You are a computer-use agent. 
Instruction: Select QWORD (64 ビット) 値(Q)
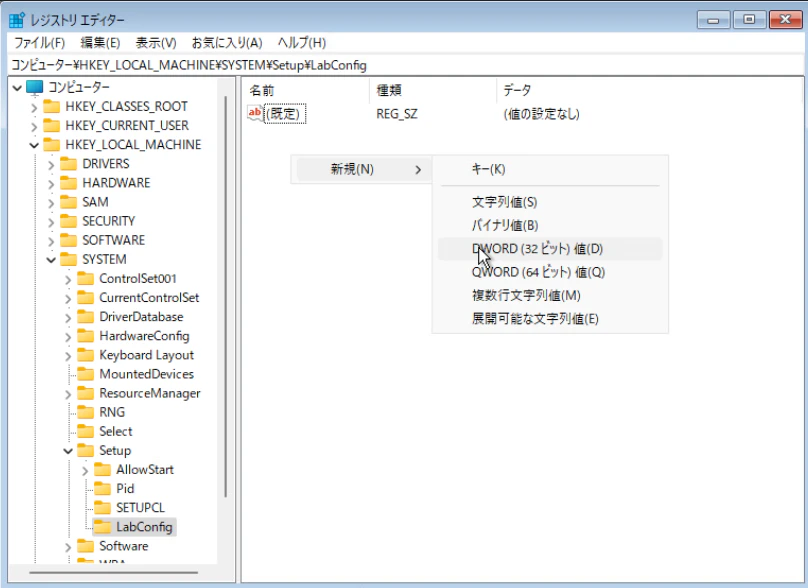coord(550,272)
